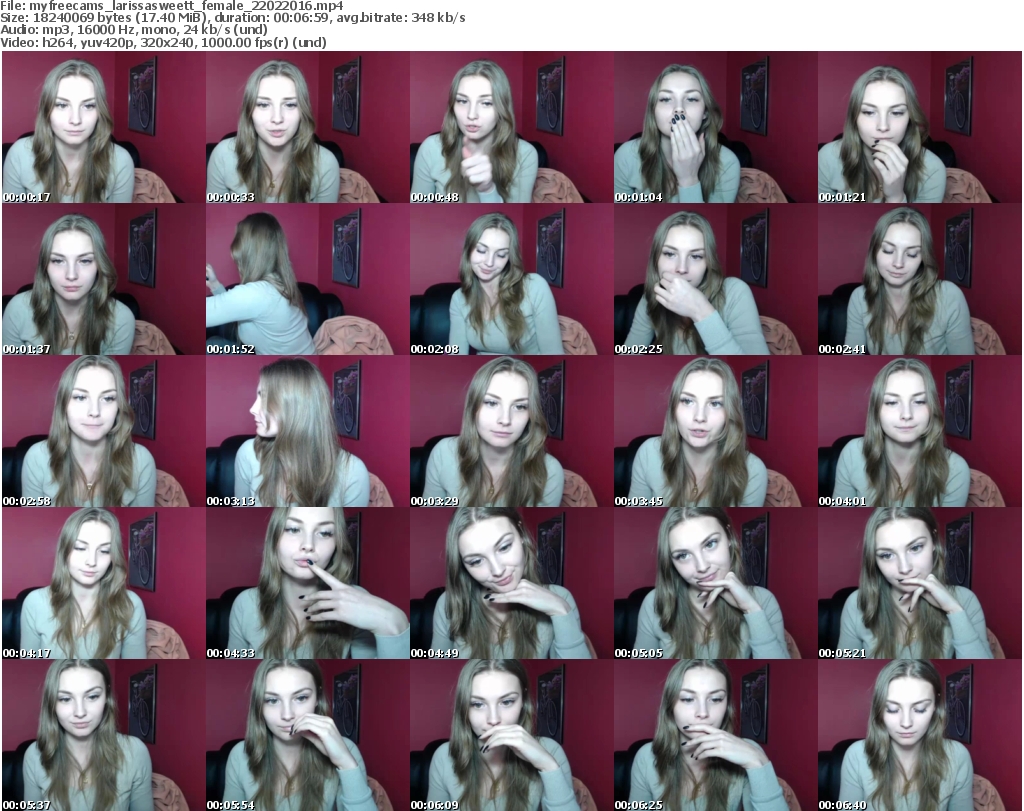The width and height of the screenshot is (1024, 811).
Task: Pick the frame stamped 00:02:58
Action: point(104,432)
